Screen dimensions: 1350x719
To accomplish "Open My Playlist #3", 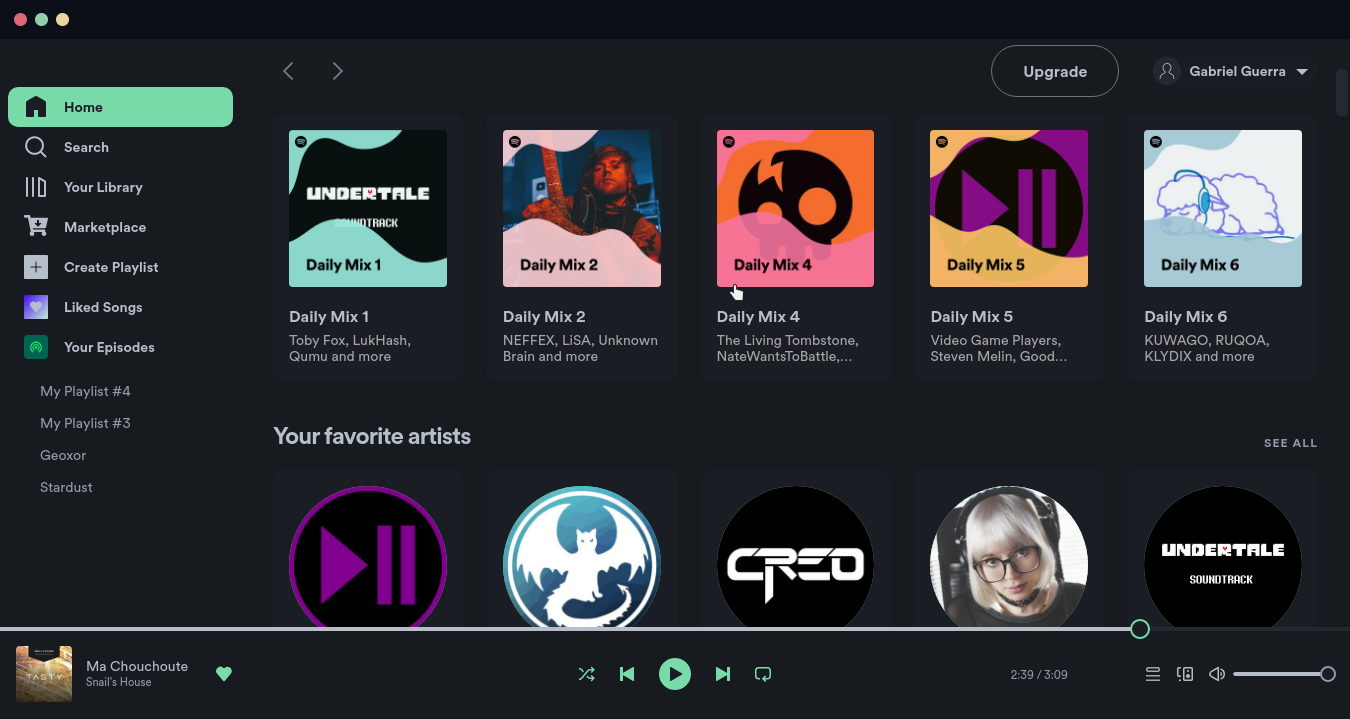I will (x=85, y=423).
